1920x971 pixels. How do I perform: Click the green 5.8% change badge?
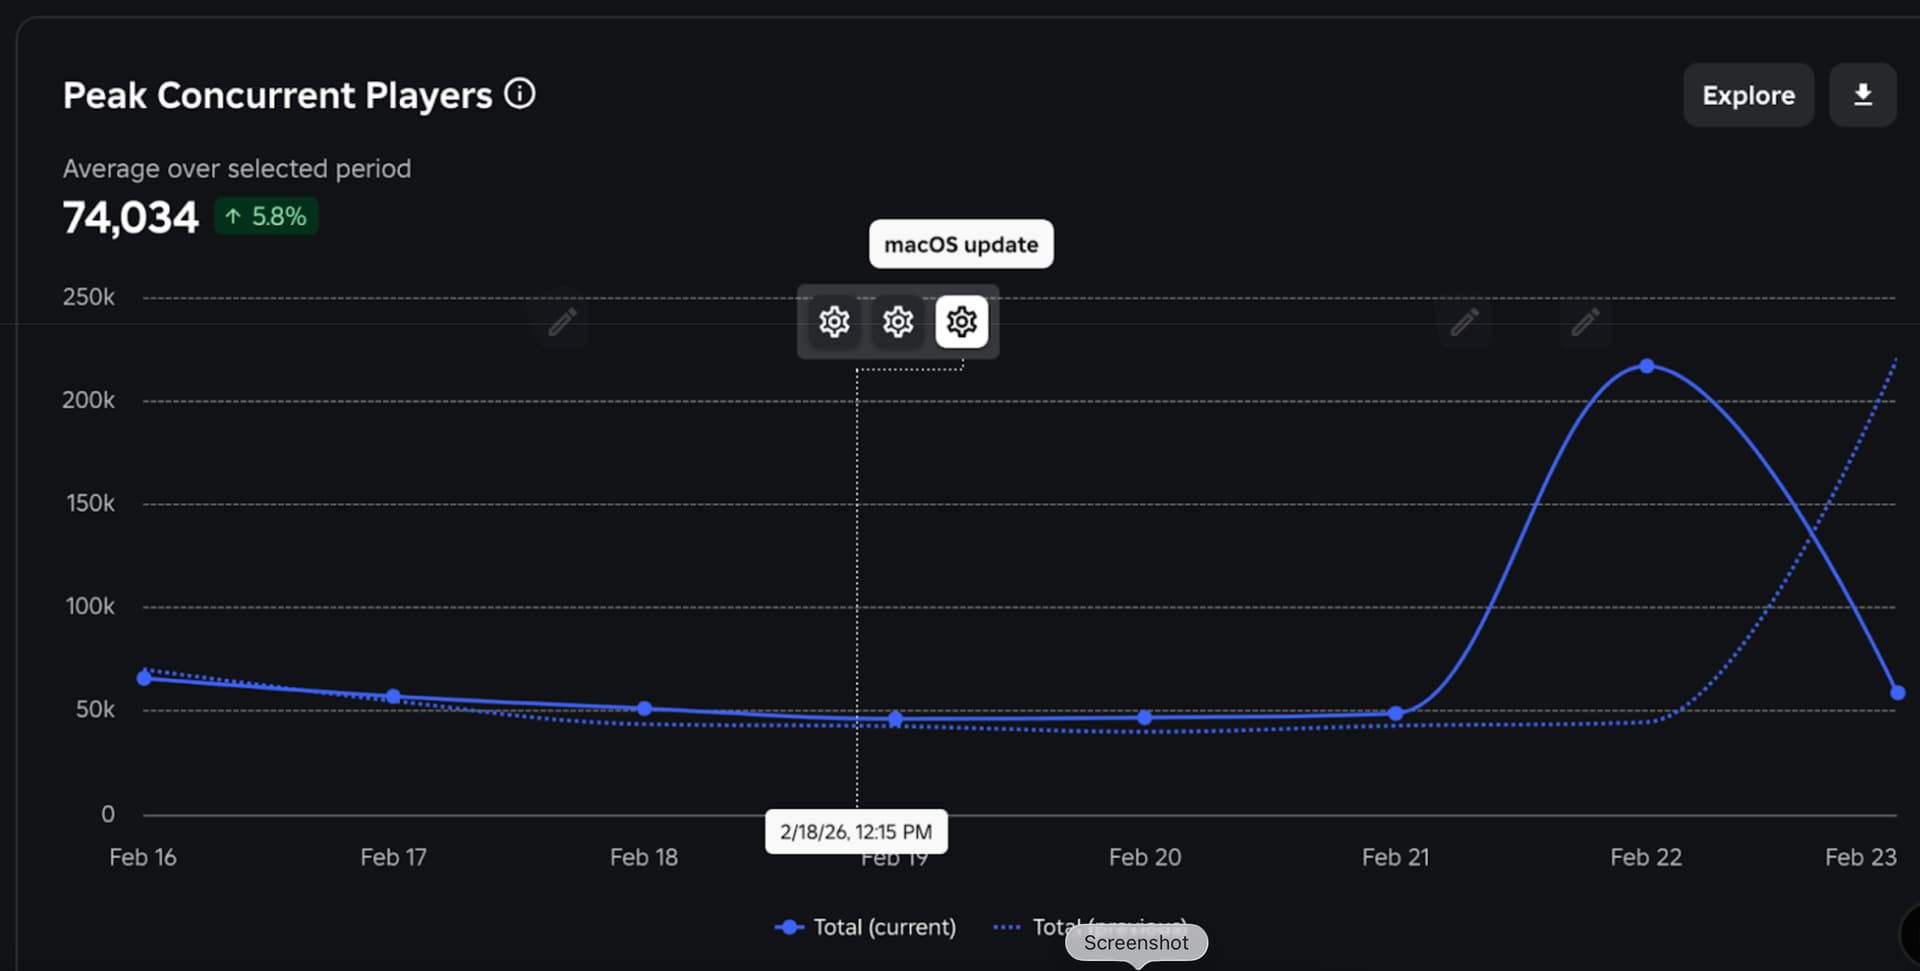[x=266, y=216]
